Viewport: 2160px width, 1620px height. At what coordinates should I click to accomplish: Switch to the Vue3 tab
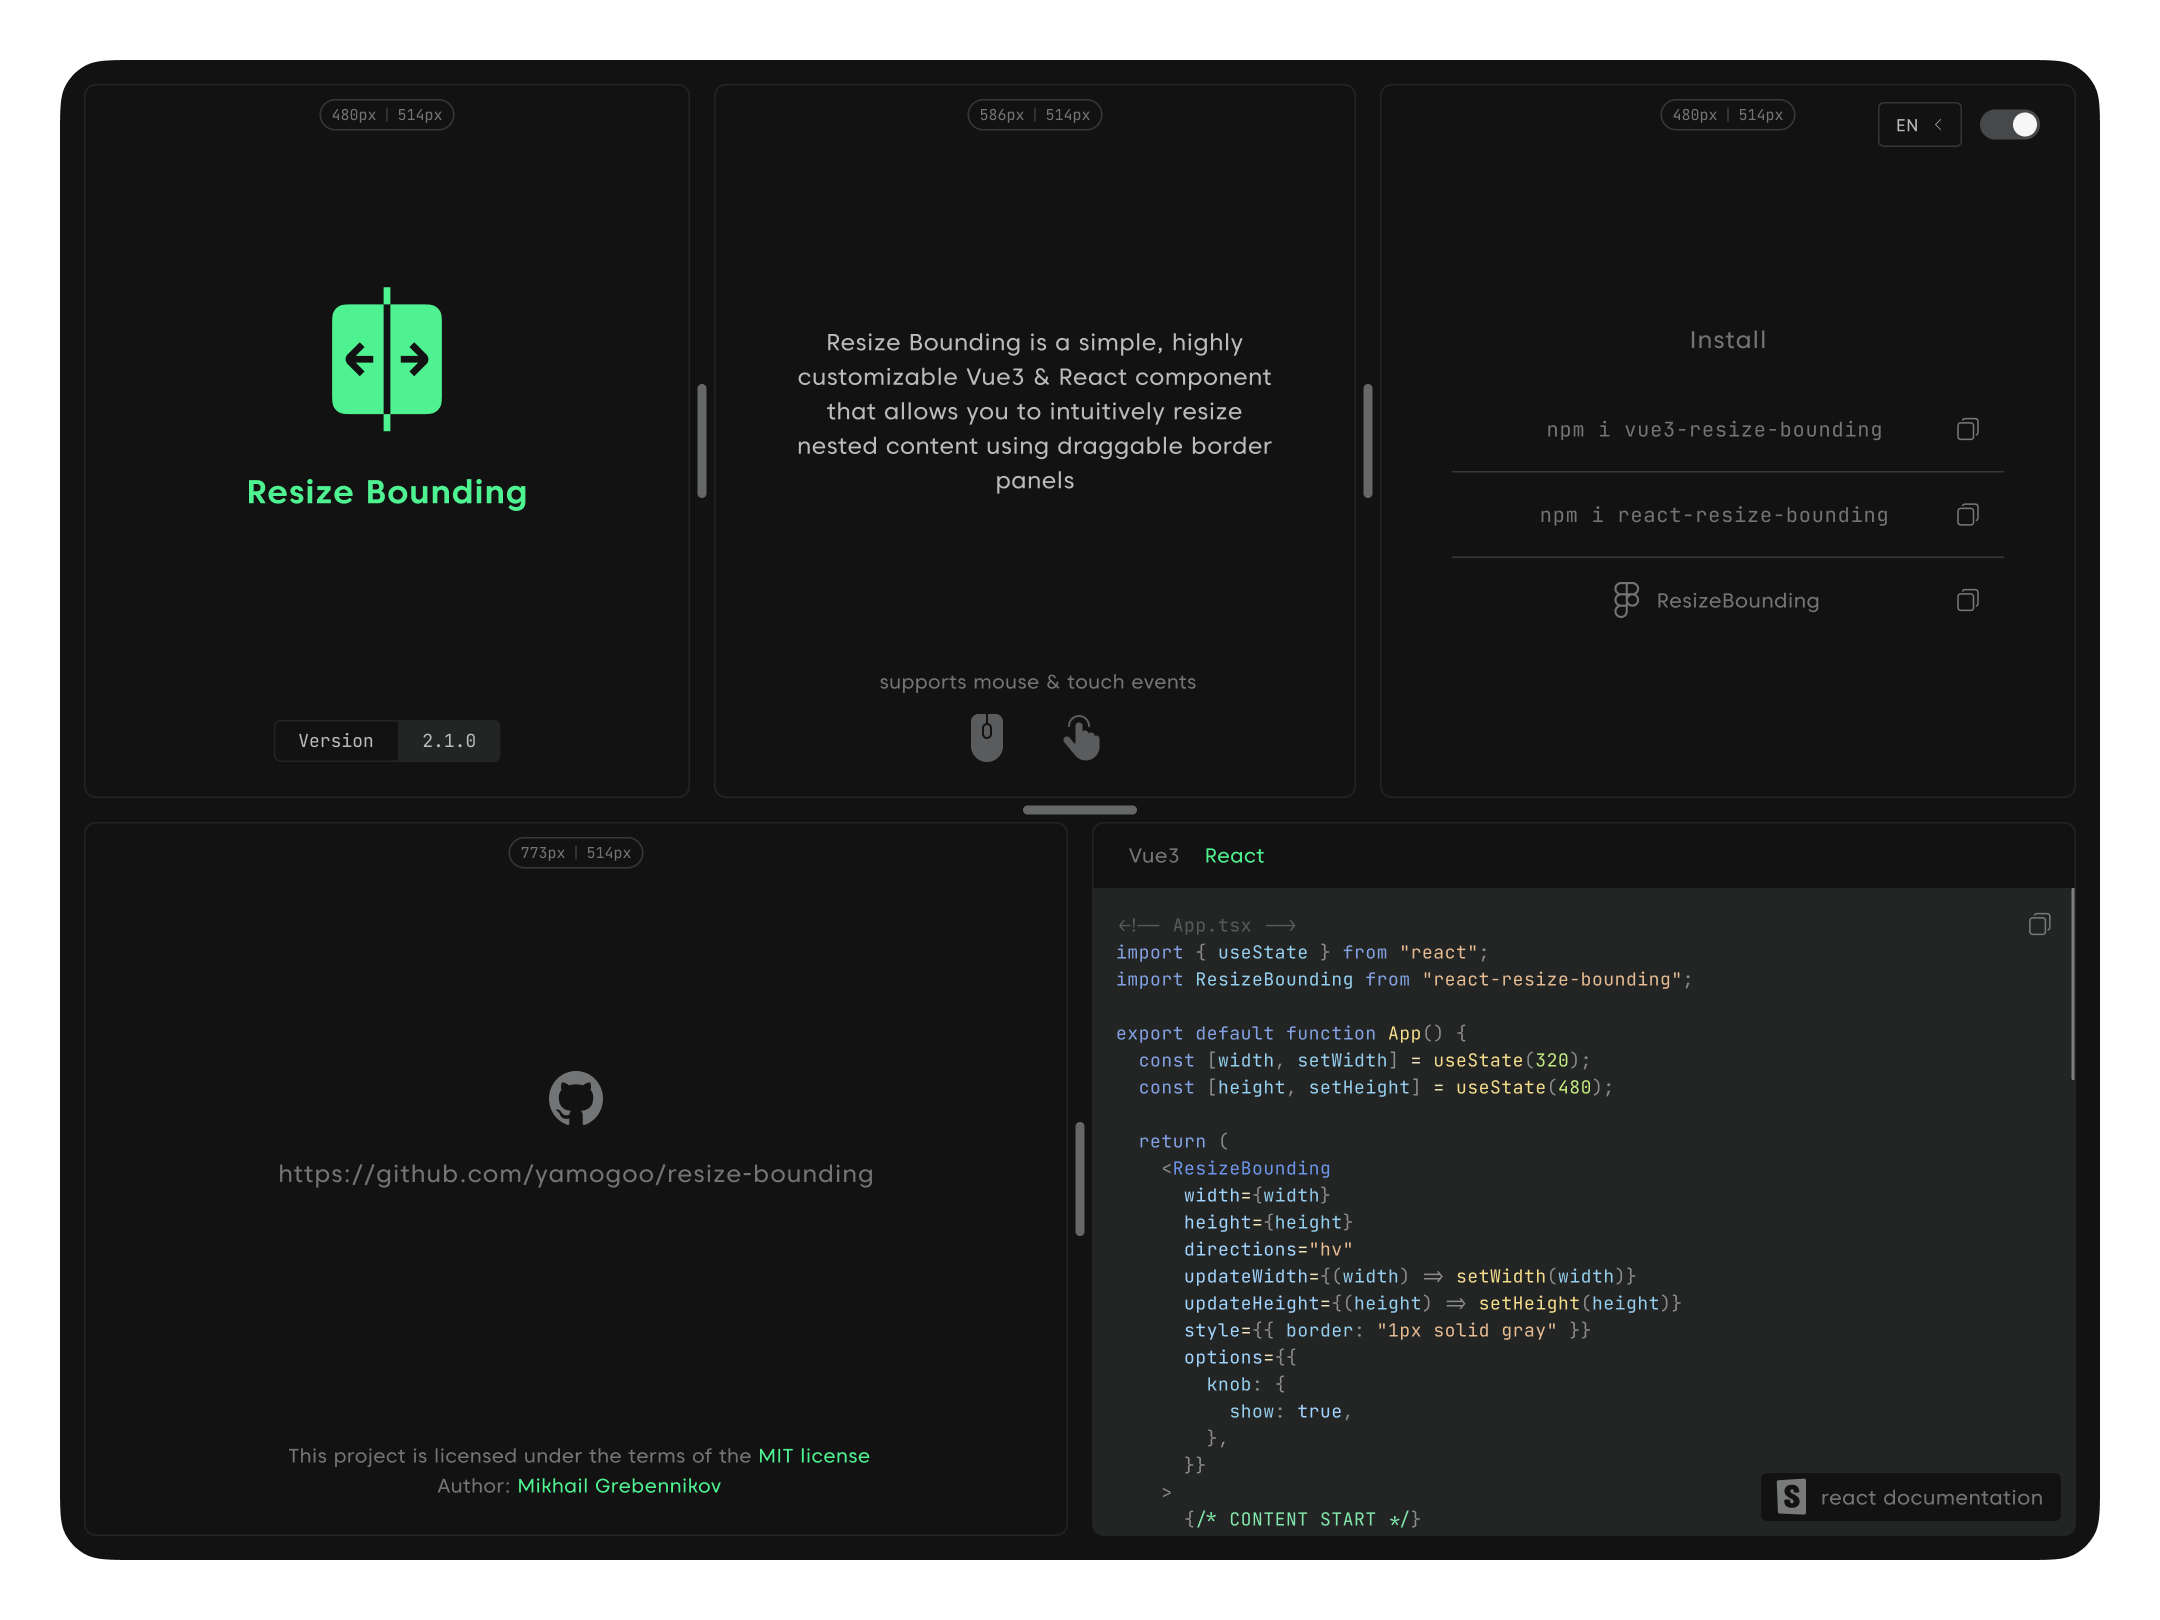point(1152,856)
